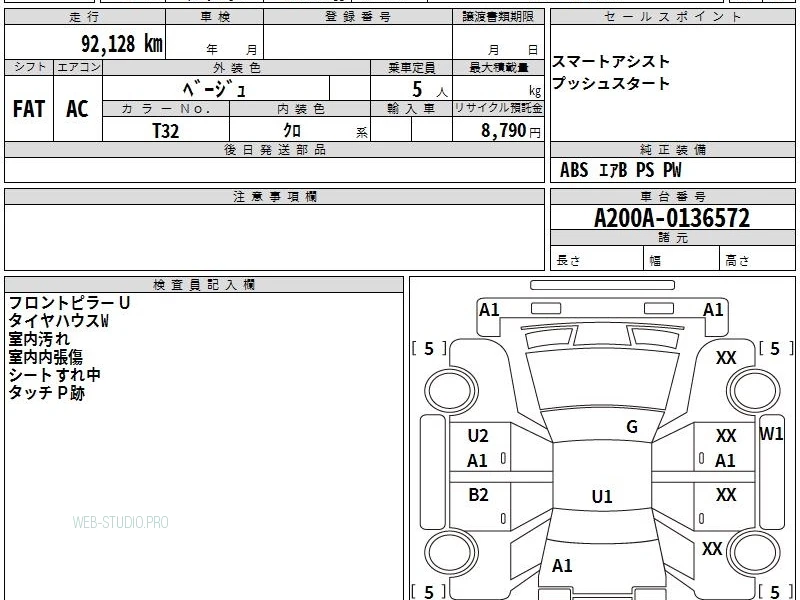Image resolution: width=800 pixels, height=600 pixels.
Task: Click the 検査員記入欄 header
Action: 204,285
